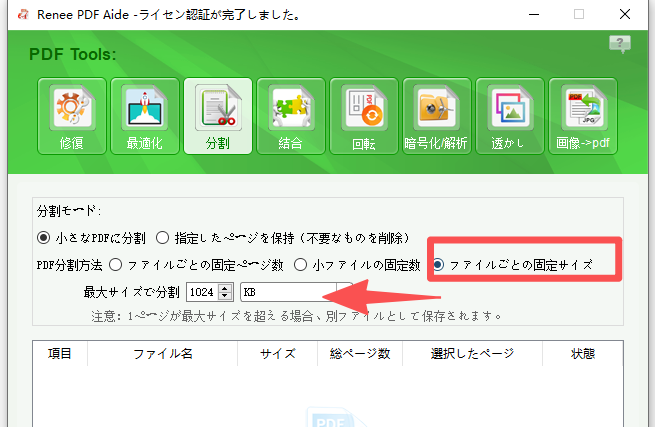Open the 暗号化/解析 encryption tool

pyautogui.click(x=437, y=116)
